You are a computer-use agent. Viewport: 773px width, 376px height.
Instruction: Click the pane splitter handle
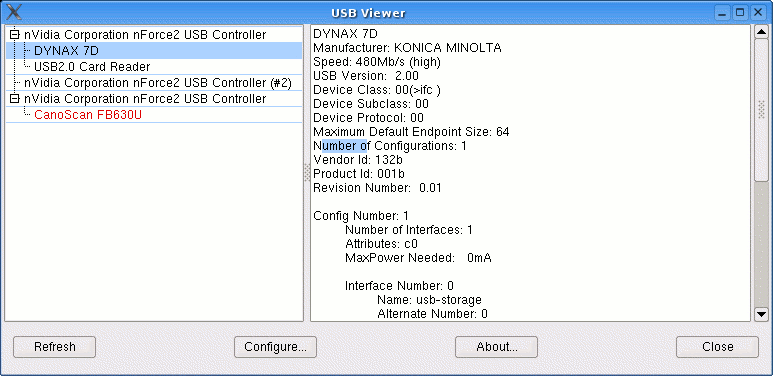point(307,173)
